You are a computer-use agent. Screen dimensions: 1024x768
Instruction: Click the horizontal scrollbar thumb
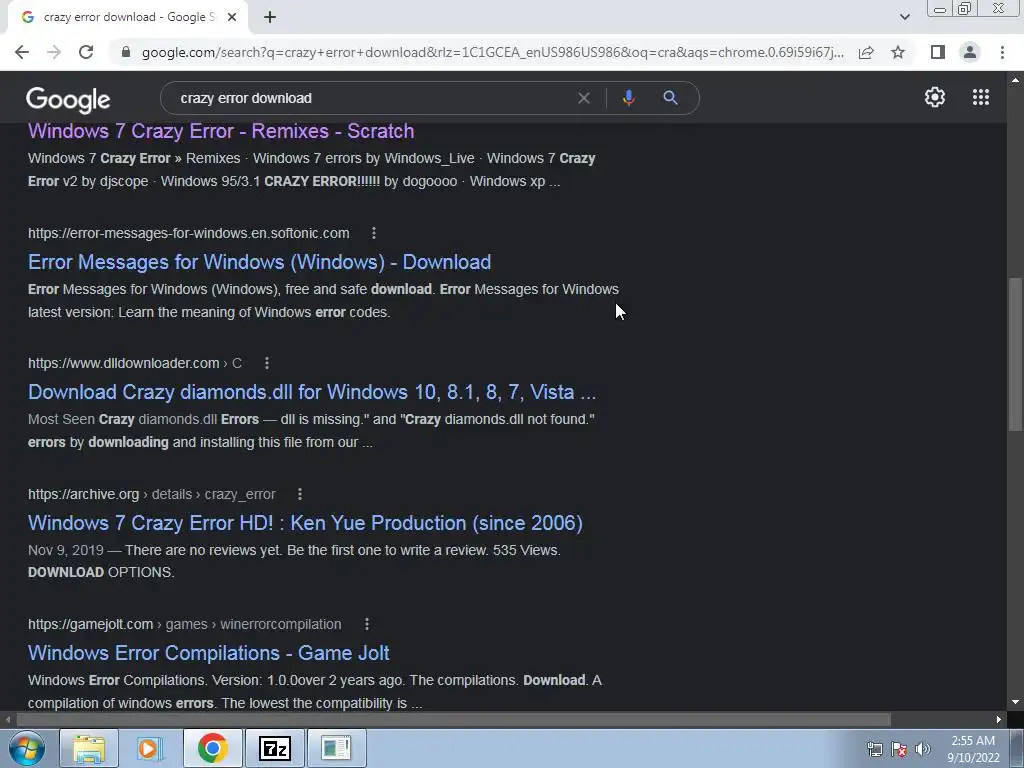(453, 720)
